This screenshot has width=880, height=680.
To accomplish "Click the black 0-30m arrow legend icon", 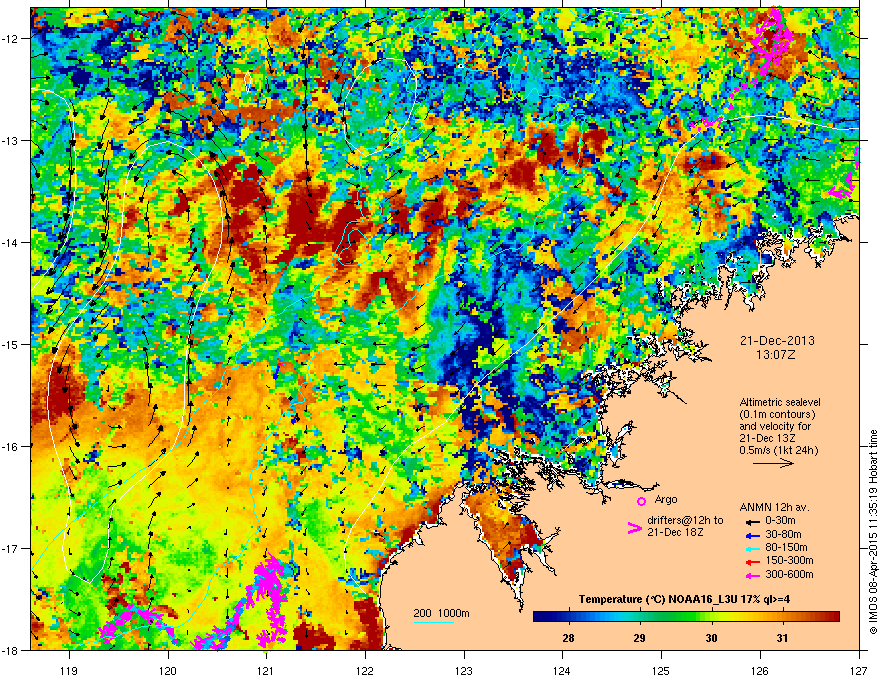I will click(x=751, y=521).
